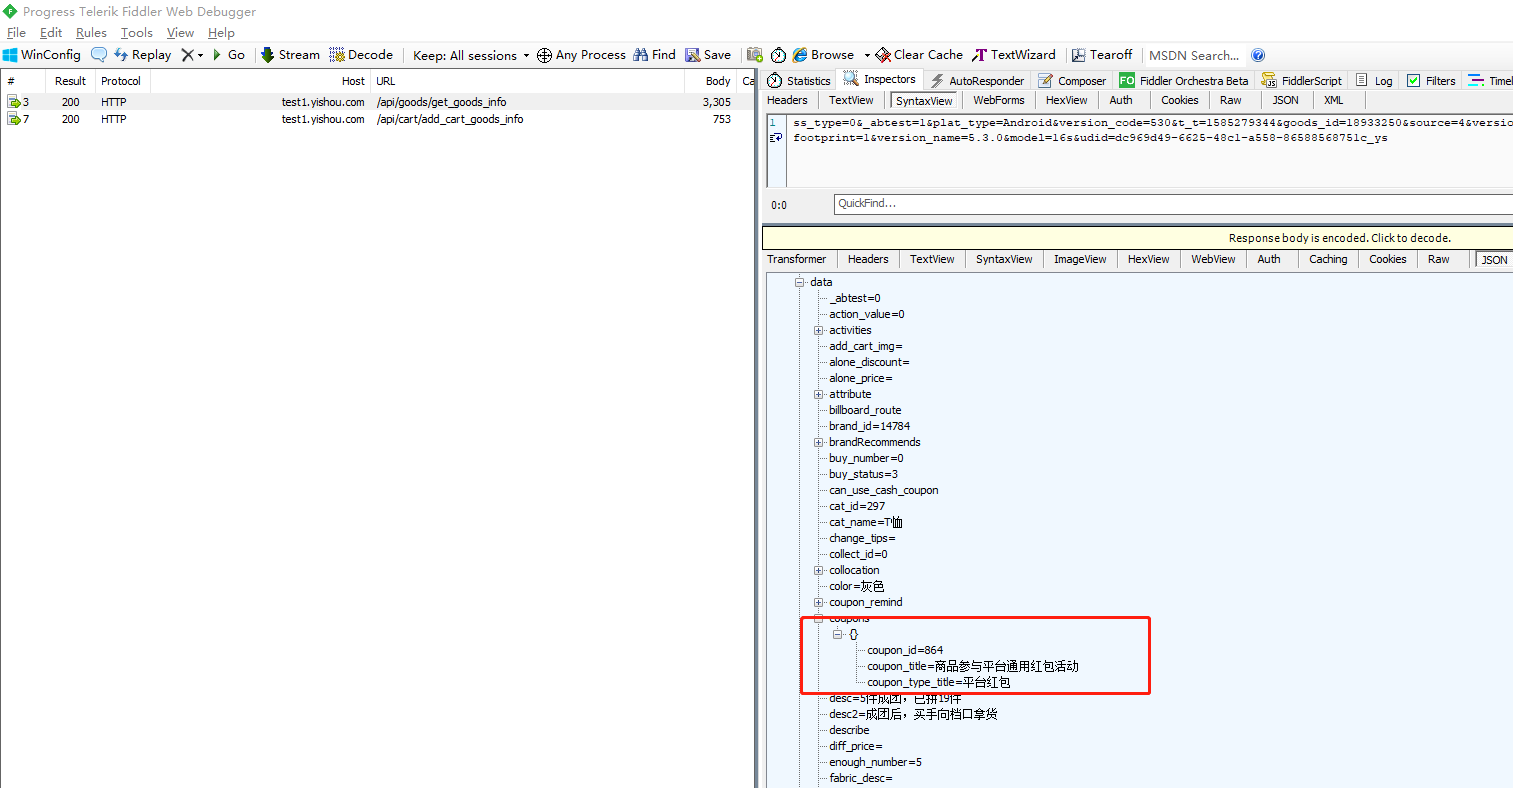Open the File menu
Screen dimensions: 1513x788
[16, 33]
